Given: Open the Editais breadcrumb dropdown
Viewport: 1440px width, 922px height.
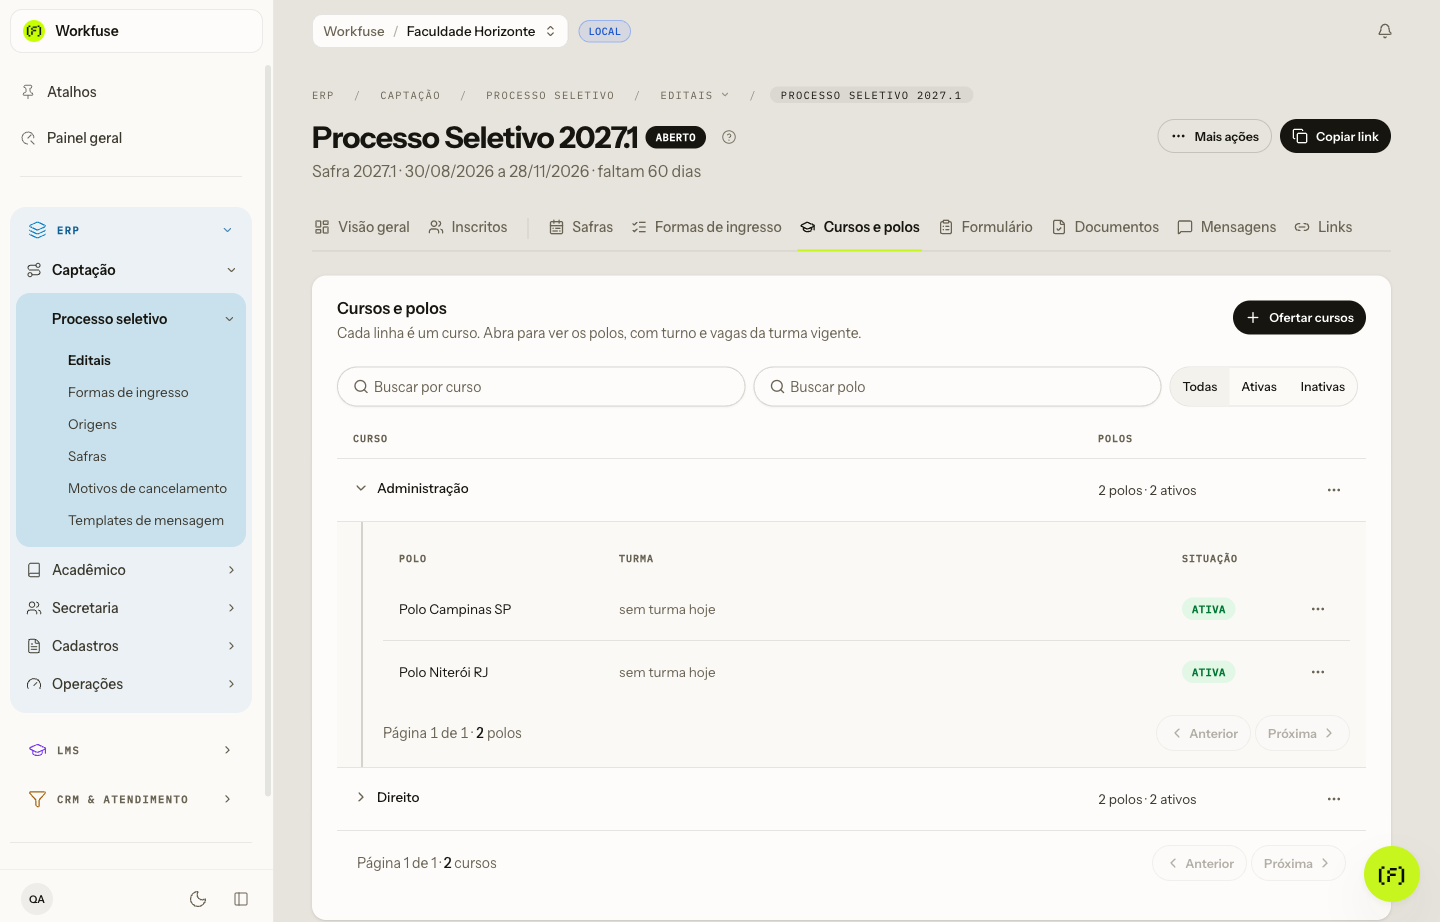Looking at the screenshot, I should point(695,96).
